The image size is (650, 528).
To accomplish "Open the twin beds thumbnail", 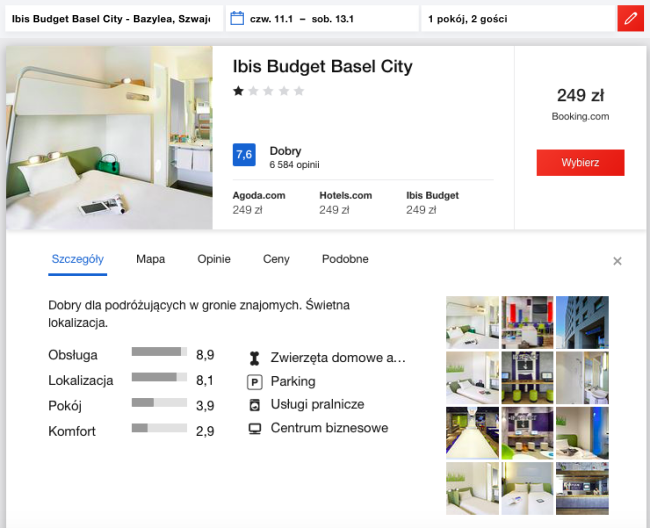I will [x=527, y=488].
